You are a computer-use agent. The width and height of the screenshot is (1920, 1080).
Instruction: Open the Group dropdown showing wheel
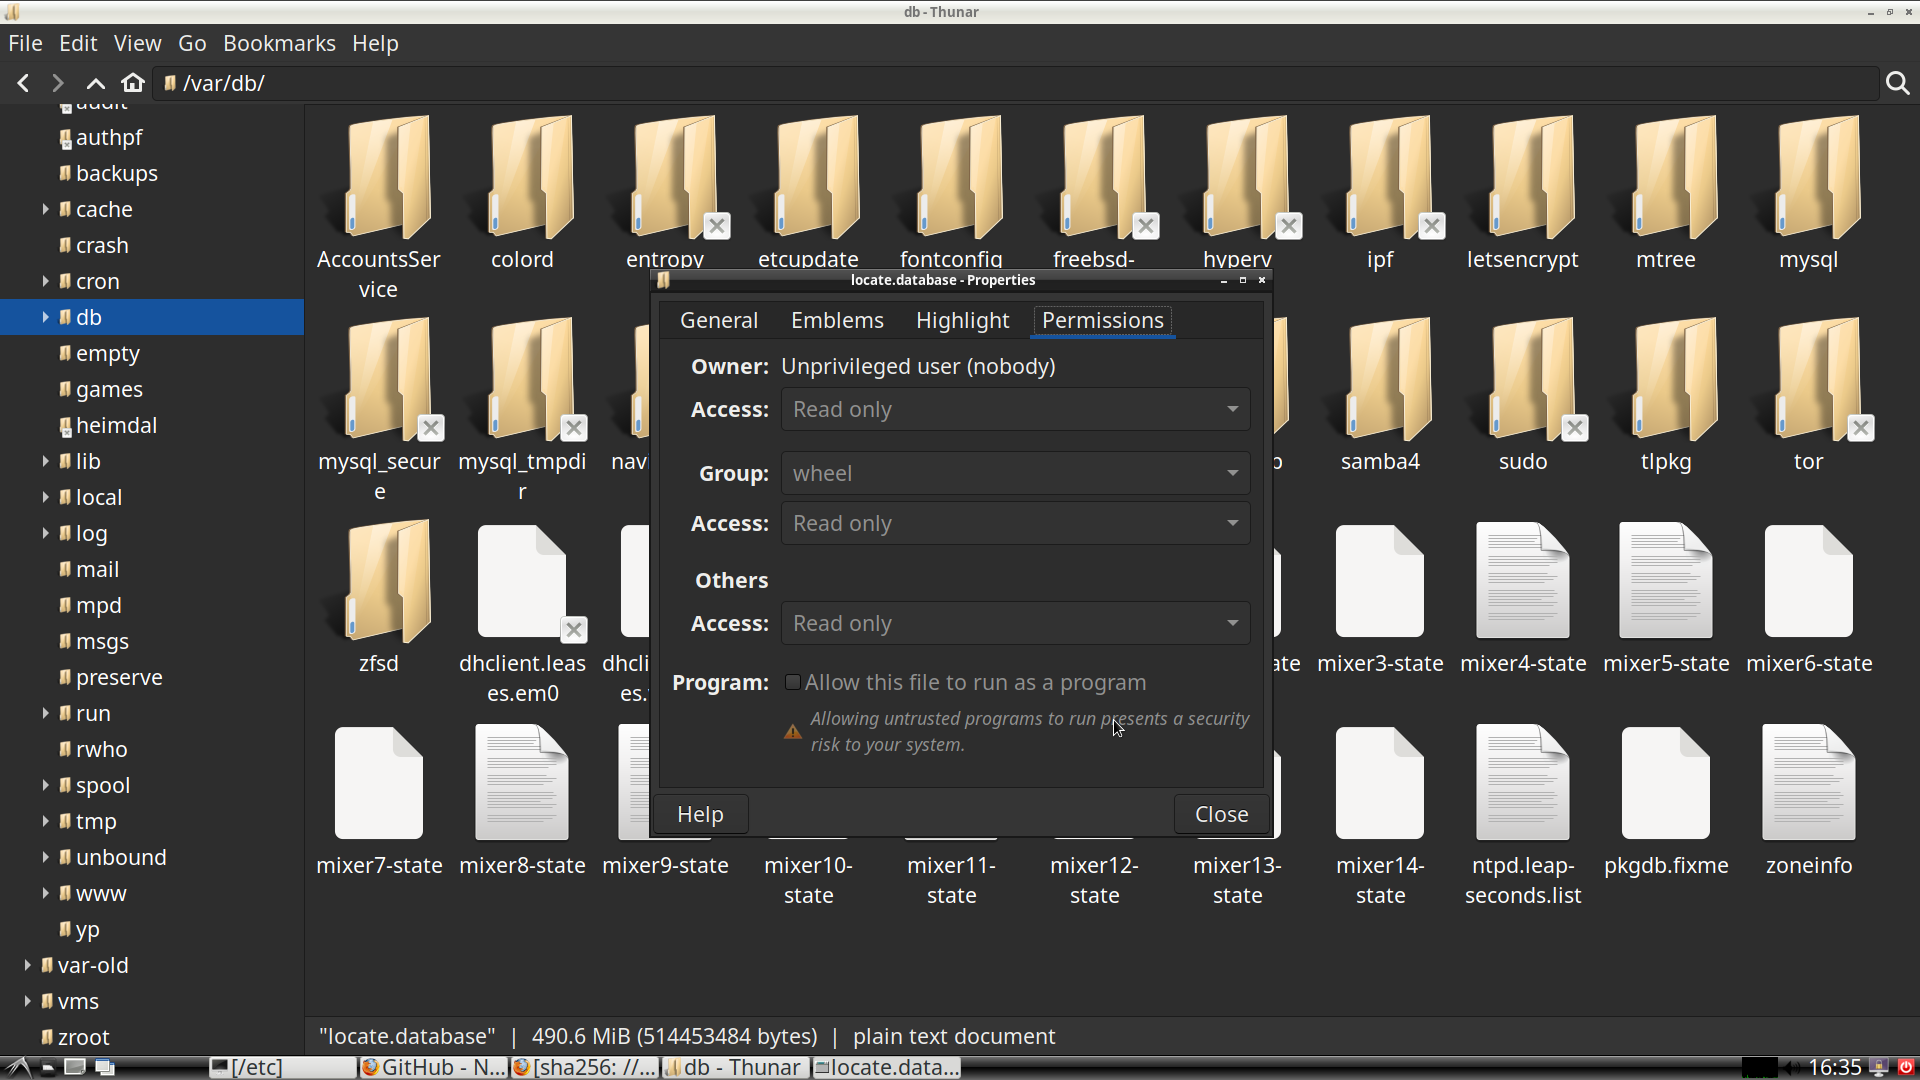tap(1015, 474)
